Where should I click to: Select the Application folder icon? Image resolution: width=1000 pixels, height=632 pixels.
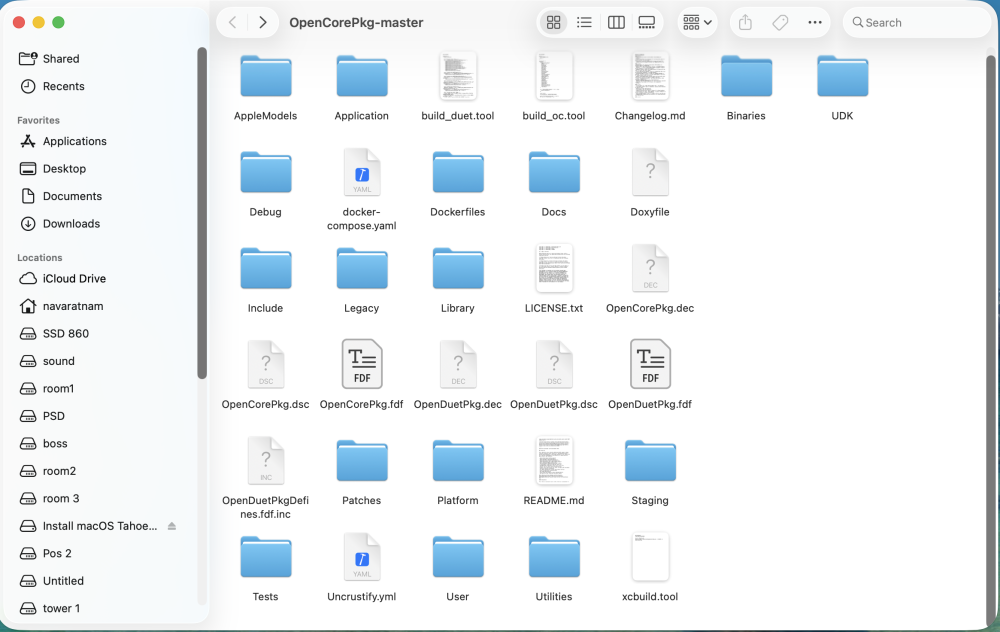362,76
